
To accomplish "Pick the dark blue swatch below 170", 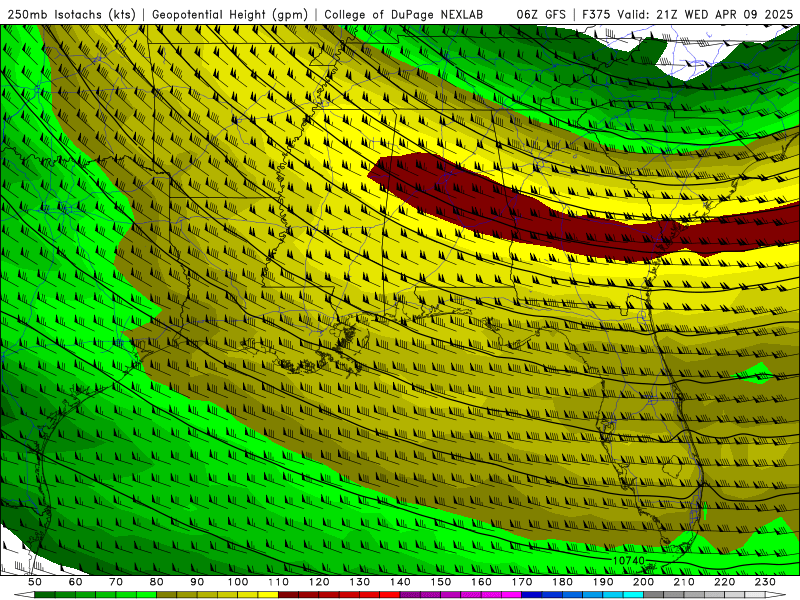I will tap(532, 595).
